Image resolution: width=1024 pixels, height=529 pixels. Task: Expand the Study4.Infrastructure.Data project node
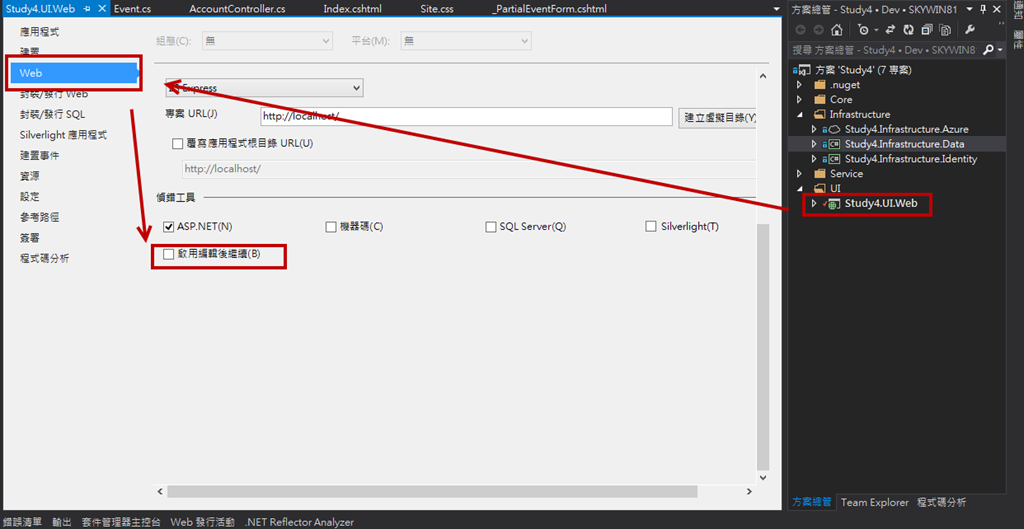pos(814,144)
